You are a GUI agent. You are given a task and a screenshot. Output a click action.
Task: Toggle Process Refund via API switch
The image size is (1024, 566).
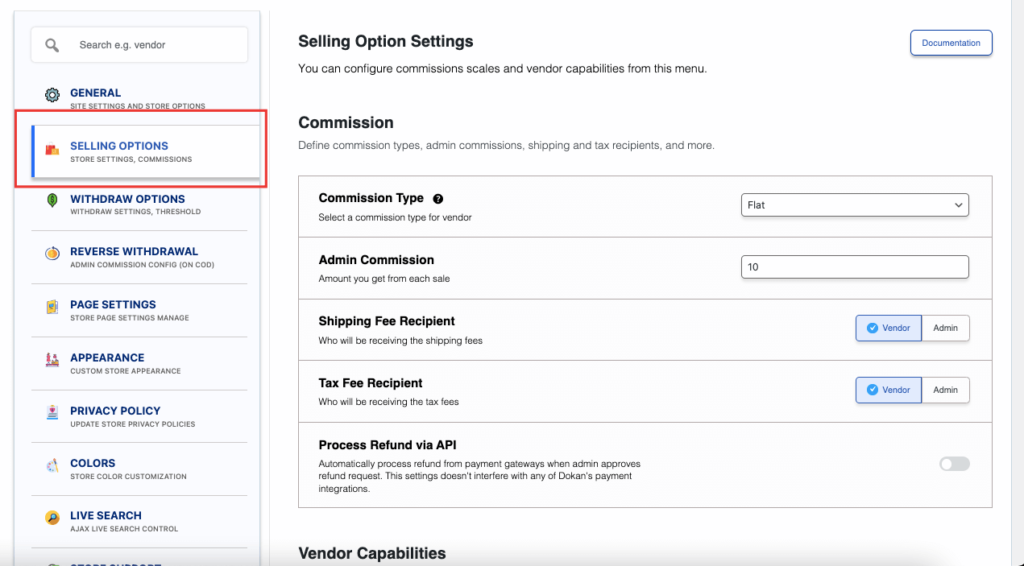pyautogui.click(x=954, y=464)
